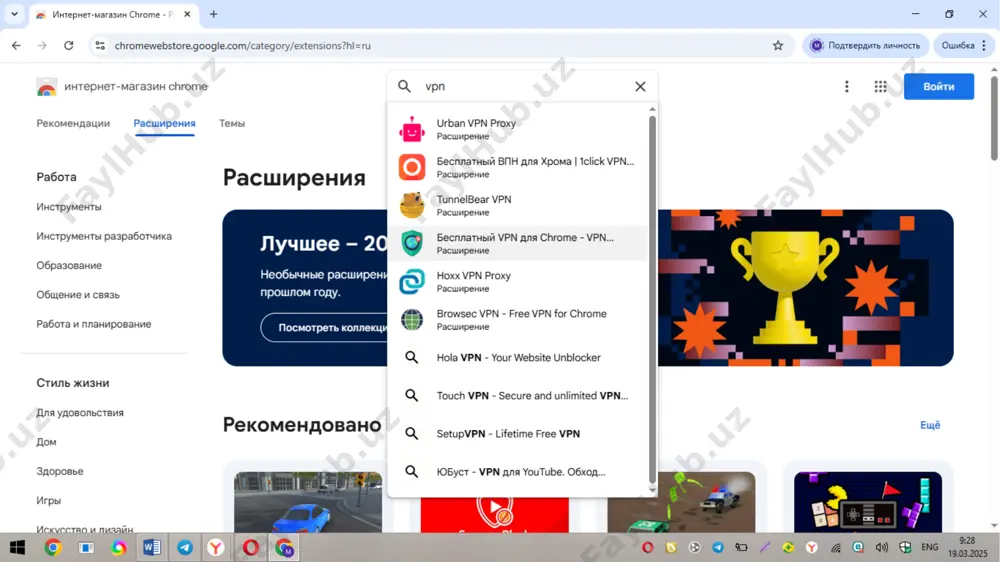
Task: Open Hoxx VPN Proxy suggestion
Action: [518, 281]
